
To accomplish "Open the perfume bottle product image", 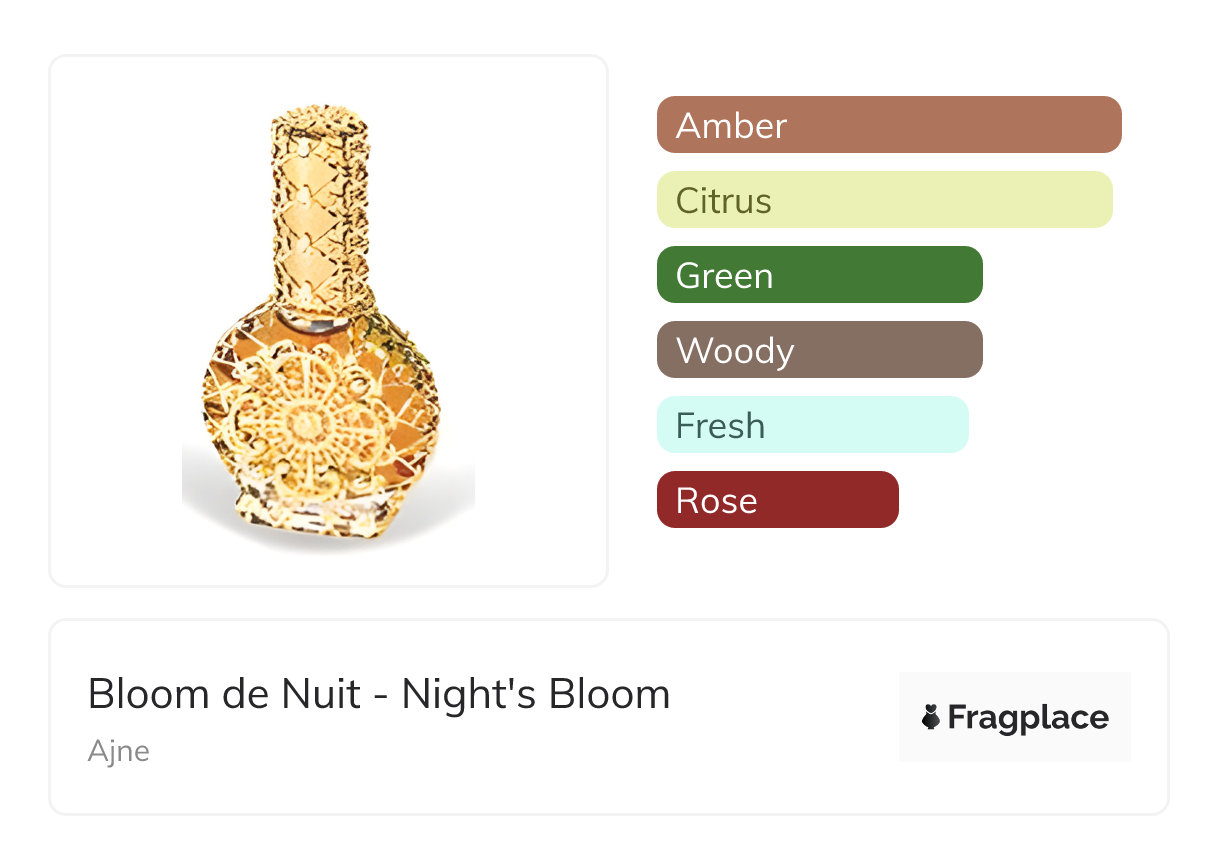I will pyautogui.click(x=328, y=320).
